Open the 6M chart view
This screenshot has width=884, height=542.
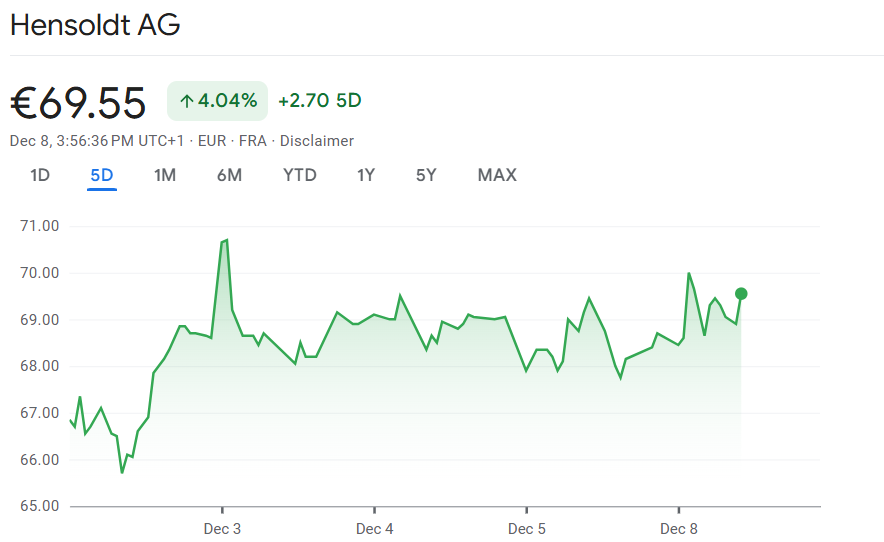(x=229, y=175)
